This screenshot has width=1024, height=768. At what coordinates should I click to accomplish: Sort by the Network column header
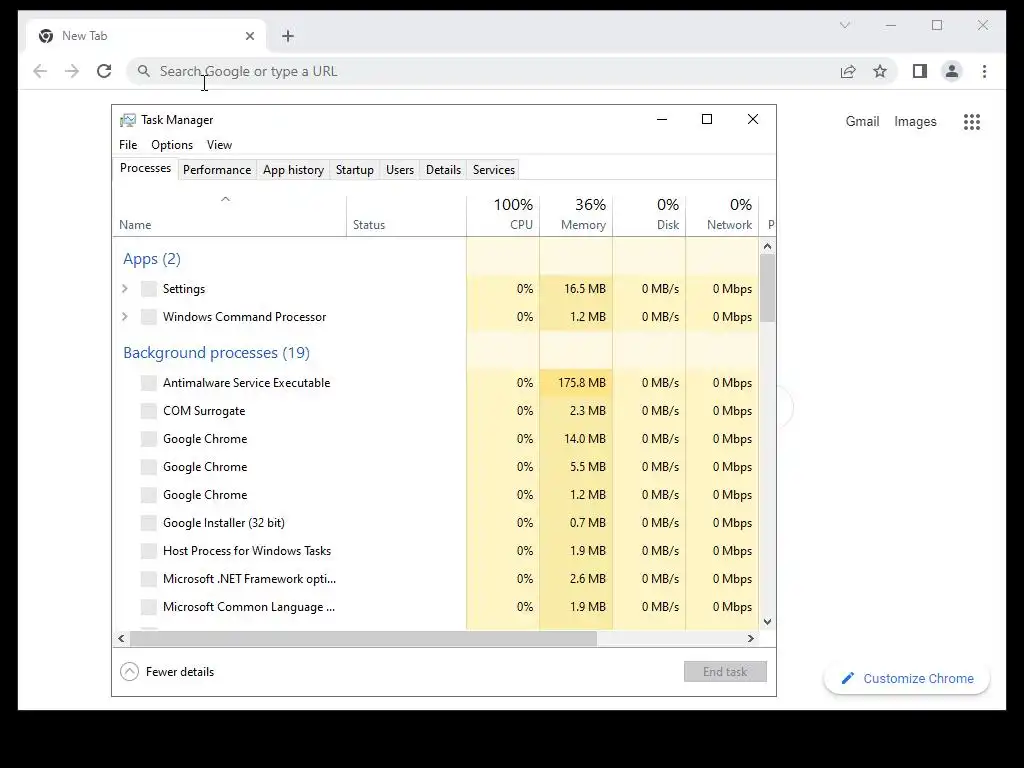click(722, 216)
